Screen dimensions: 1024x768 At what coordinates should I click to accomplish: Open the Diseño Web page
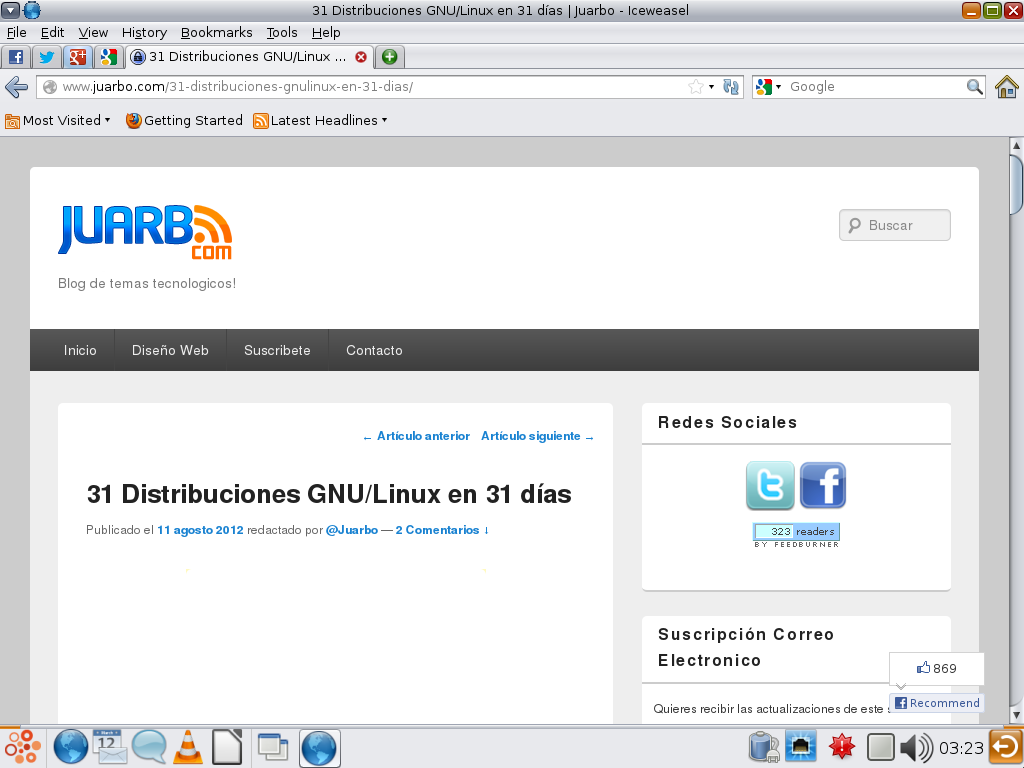(170, 350)
